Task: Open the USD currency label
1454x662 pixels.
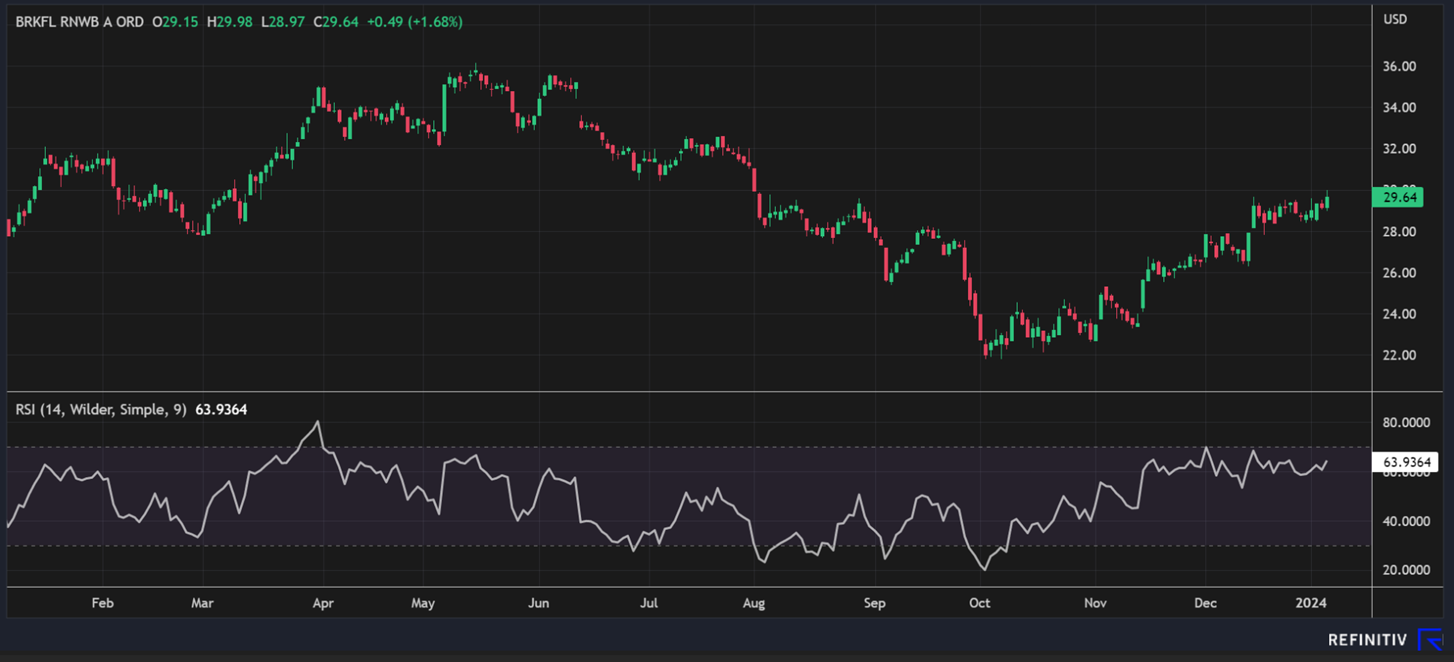Action: coord(1395,20)
